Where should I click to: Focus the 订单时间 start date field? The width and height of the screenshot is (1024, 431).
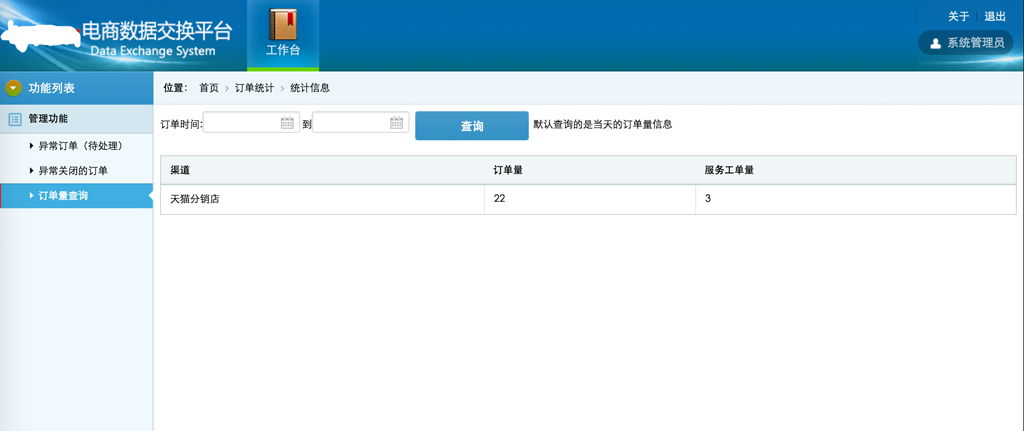pyautogui.click(x=242, y=124)
